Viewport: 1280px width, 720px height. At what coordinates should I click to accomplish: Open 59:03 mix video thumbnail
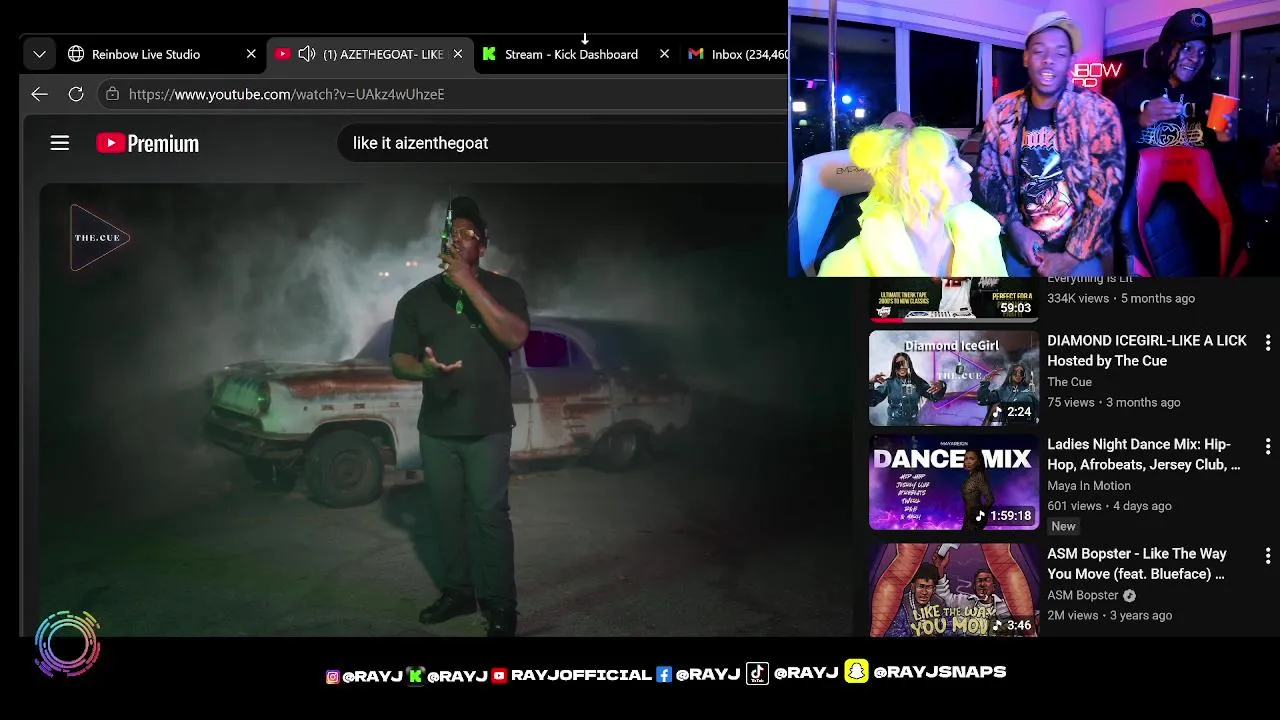954,299
